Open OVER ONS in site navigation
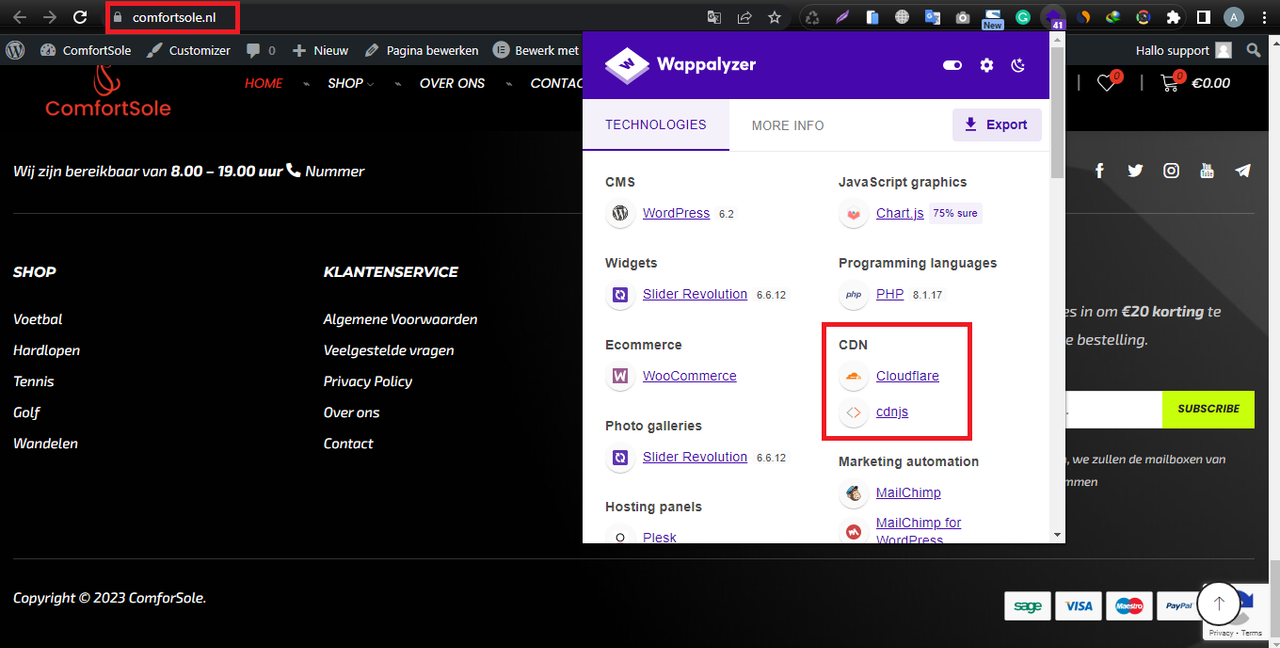This screenshot has width=1280, height=648. tap(452, 83)
